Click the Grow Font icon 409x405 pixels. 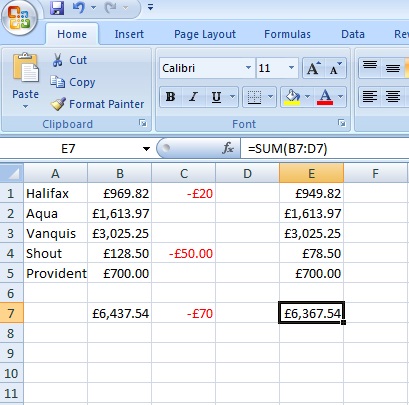(x=313, y=68)
